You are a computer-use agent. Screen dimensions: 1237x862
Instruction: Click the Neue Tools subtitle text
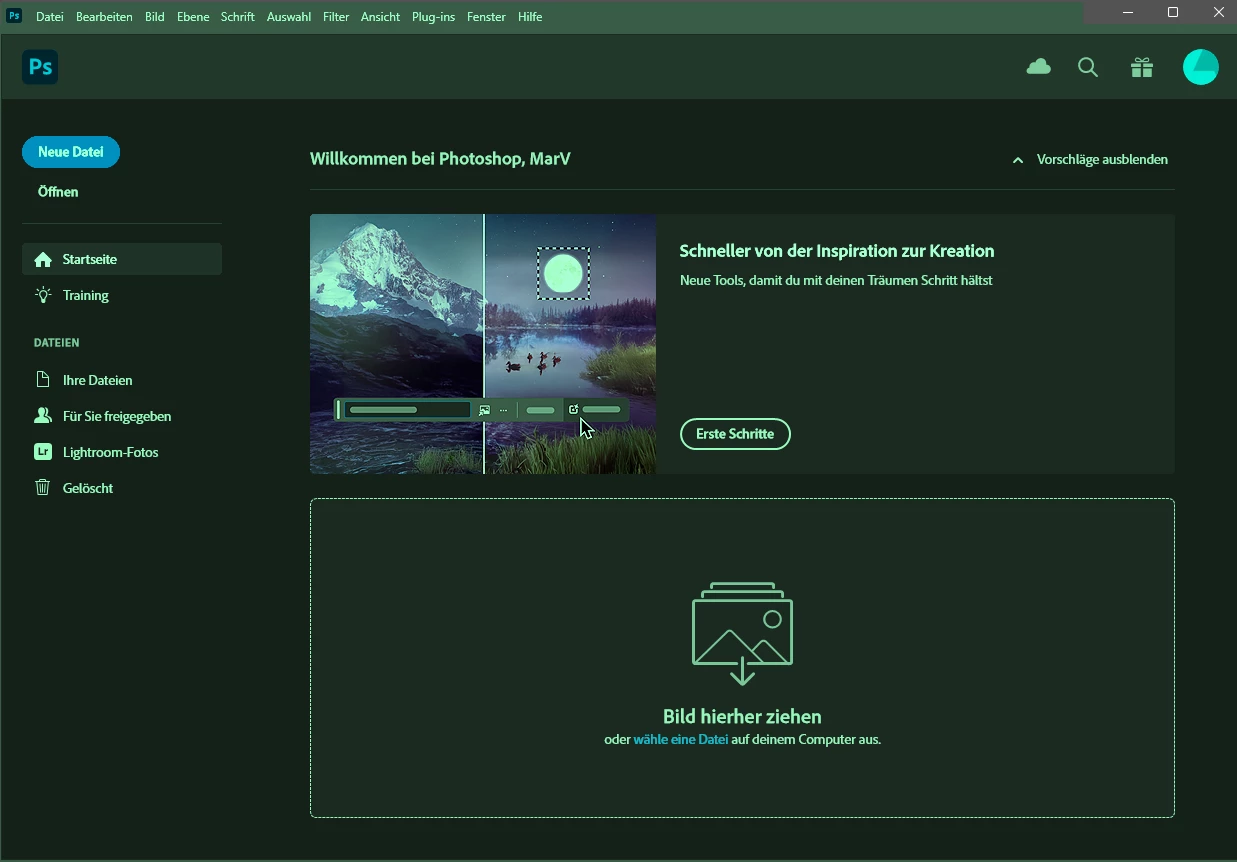coord(836,280)
